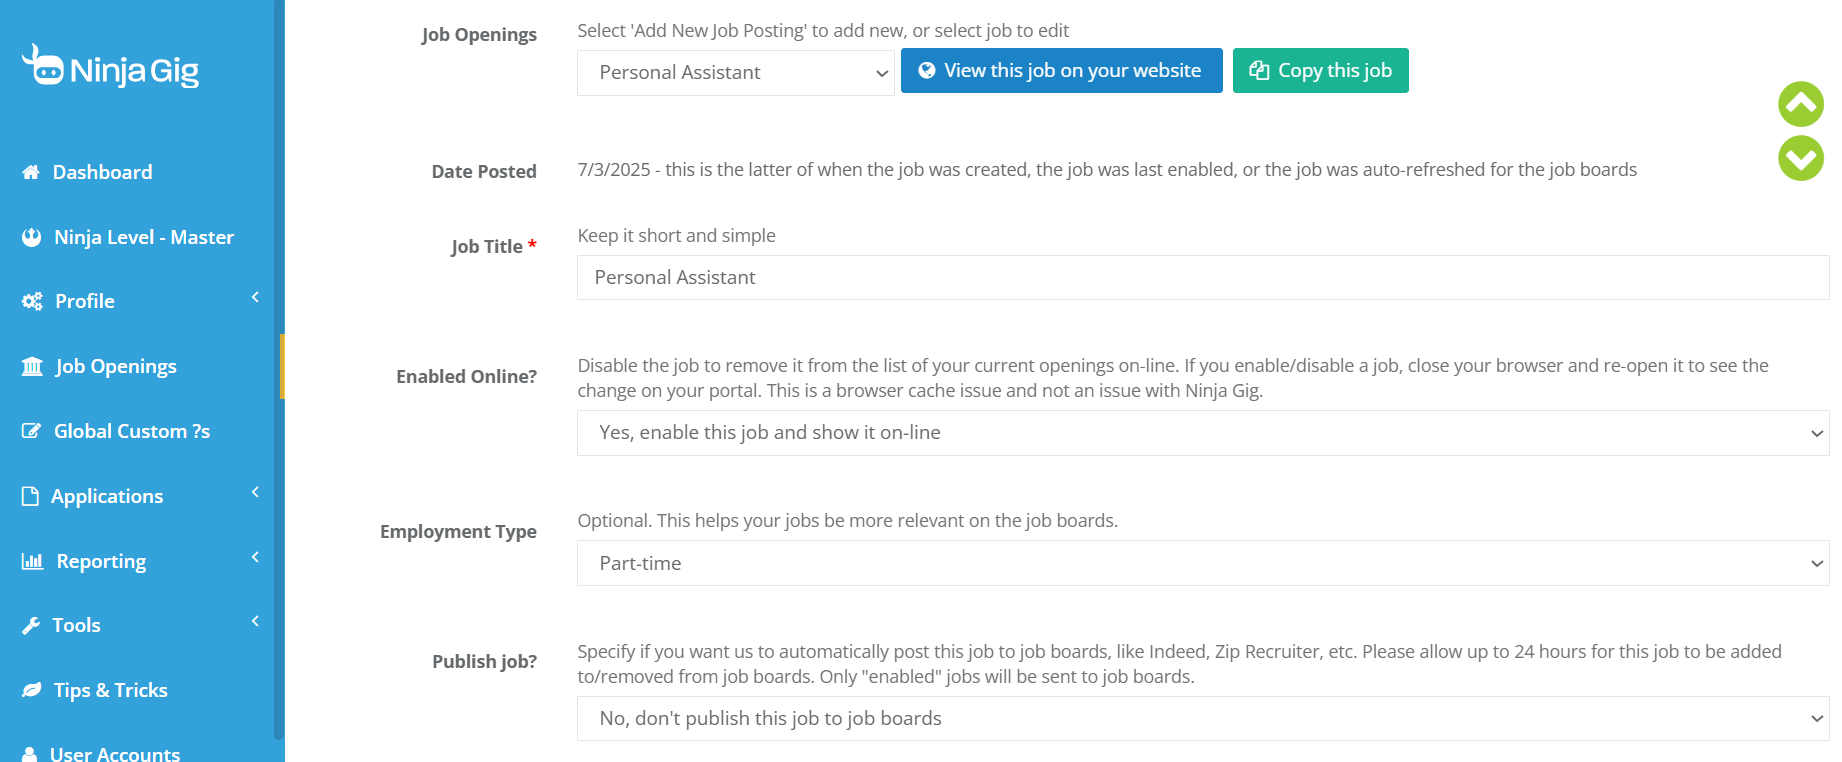Open the Publish job dropdown
This screenshot has width=1842, height=762.
point(1203,718)
